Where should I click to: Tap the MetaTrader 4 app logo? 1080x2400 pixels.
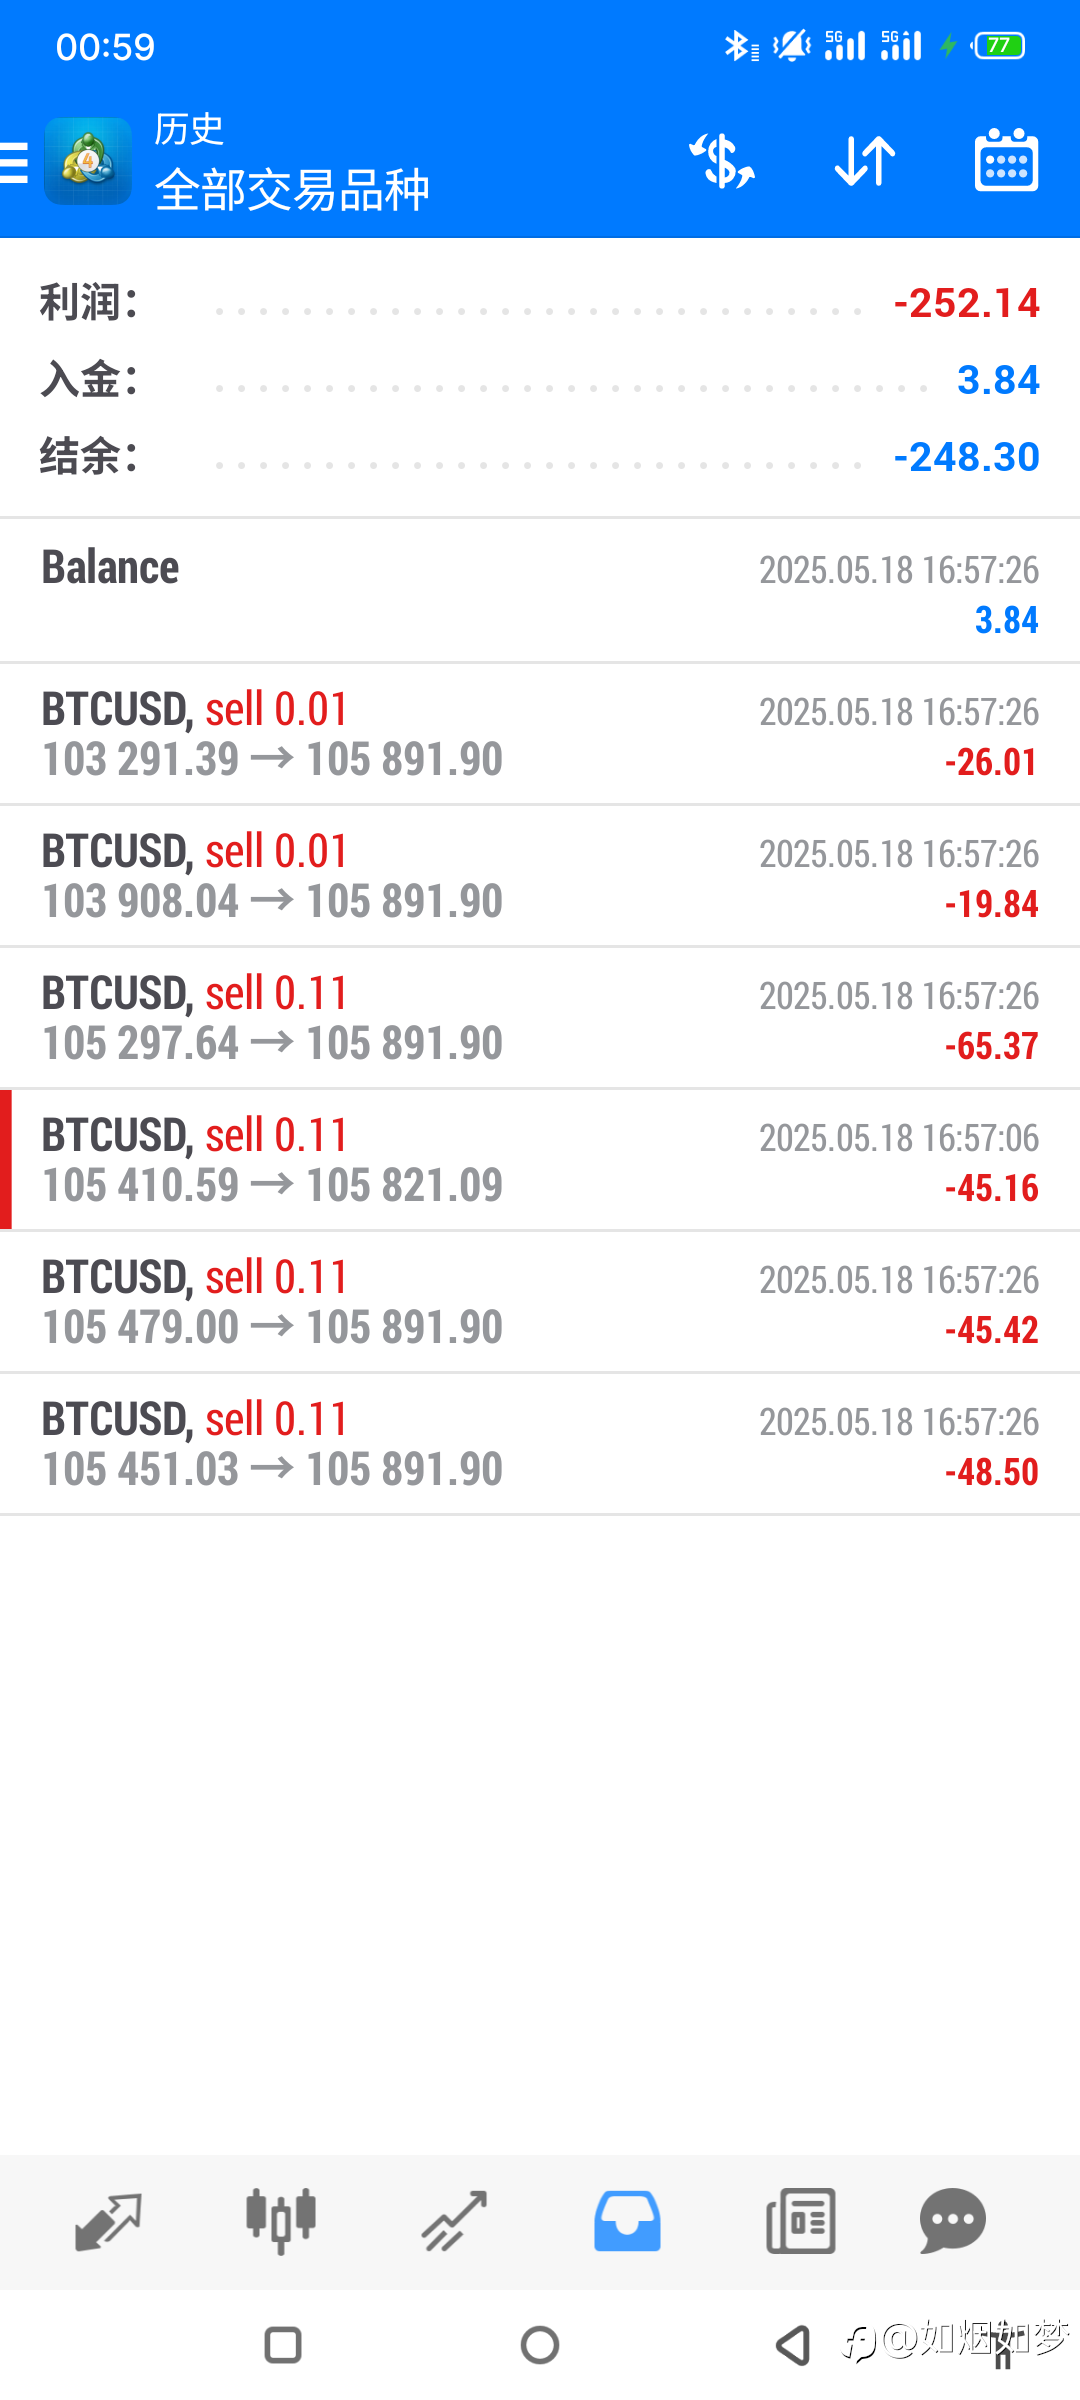click(88, 161)
